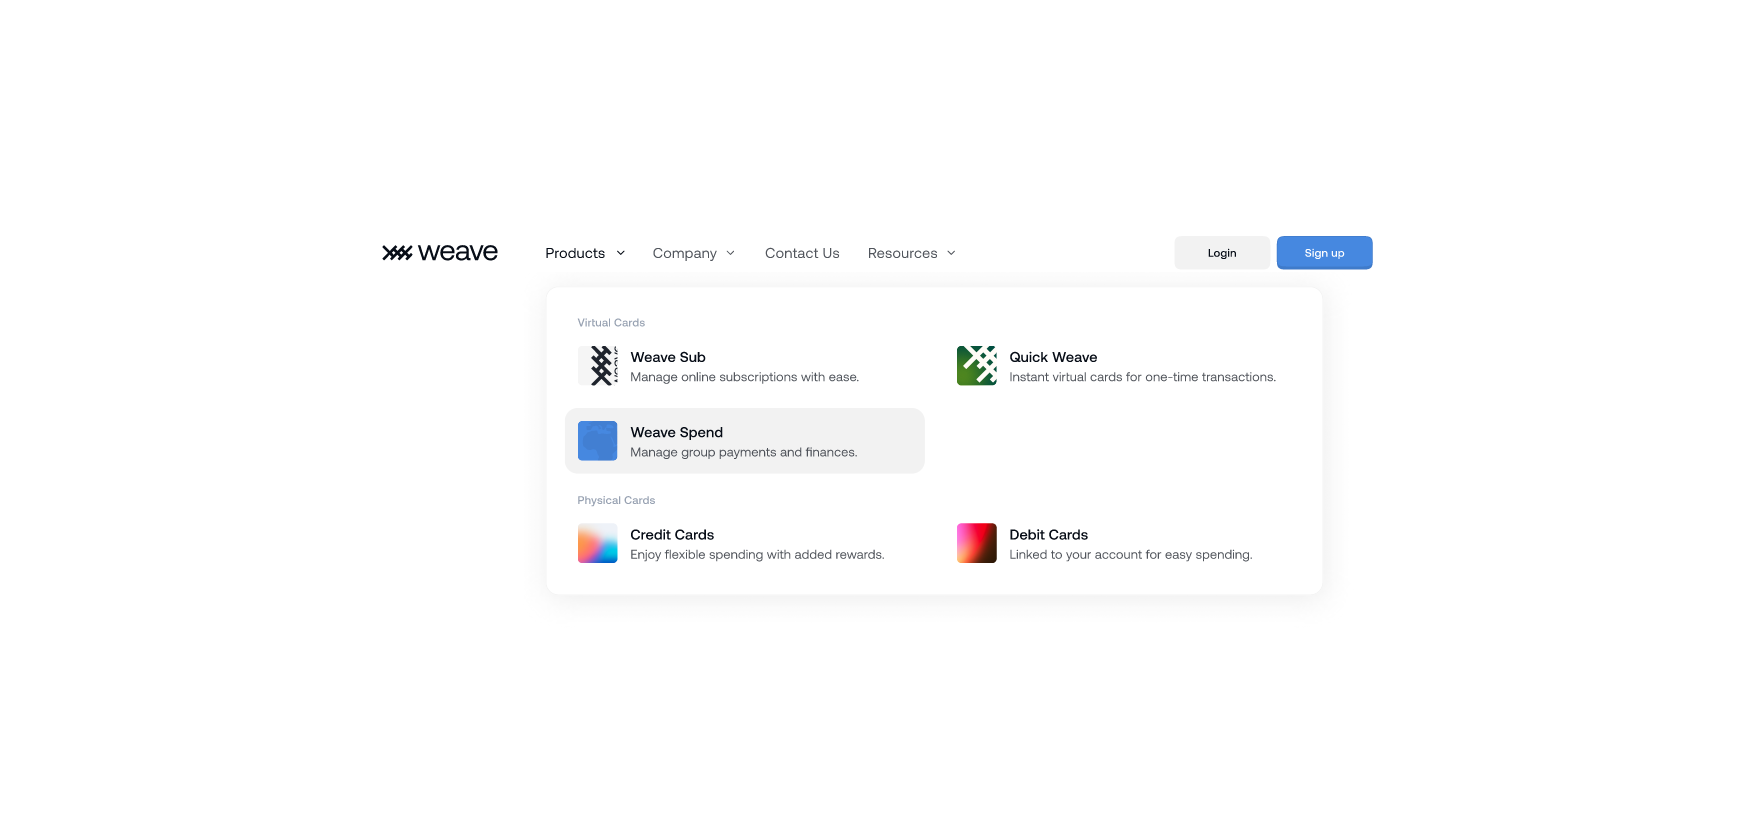Click 'Linked to your account for easy spending.'
The image size is (1759, 838).
pyautogui.click(x=1131, y=554)
